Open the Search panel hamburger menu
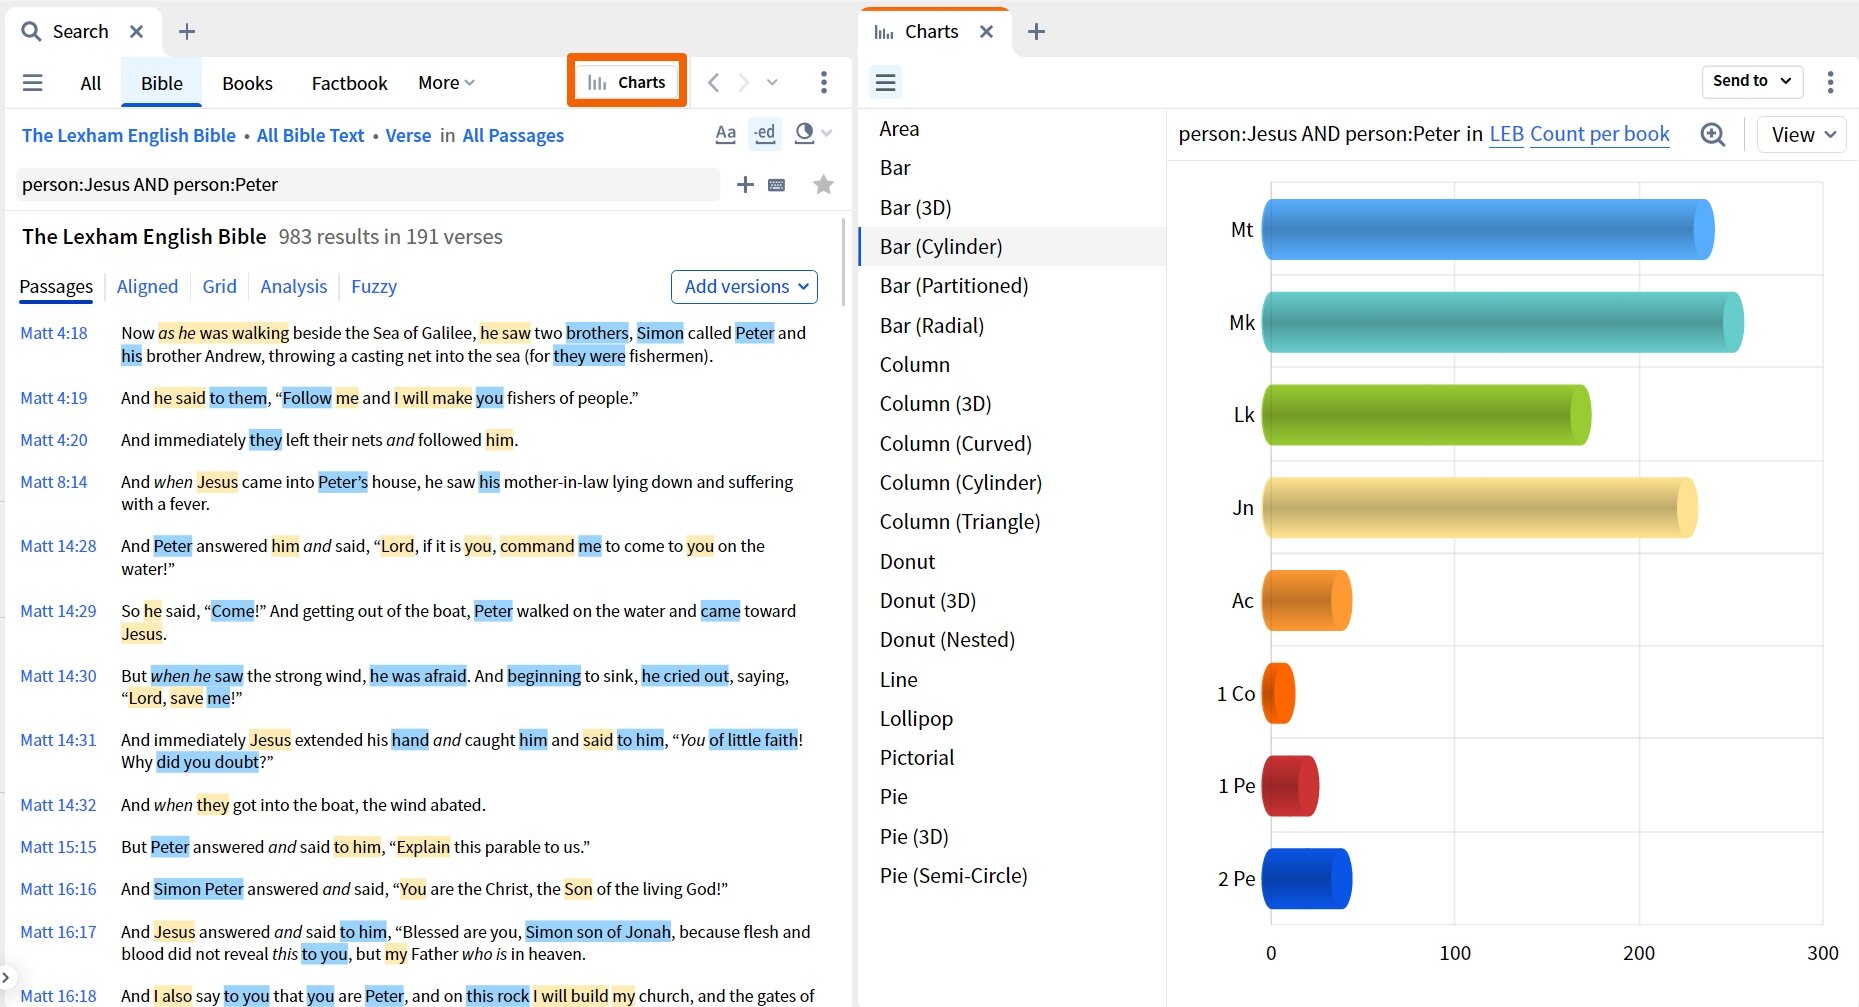 33,83
